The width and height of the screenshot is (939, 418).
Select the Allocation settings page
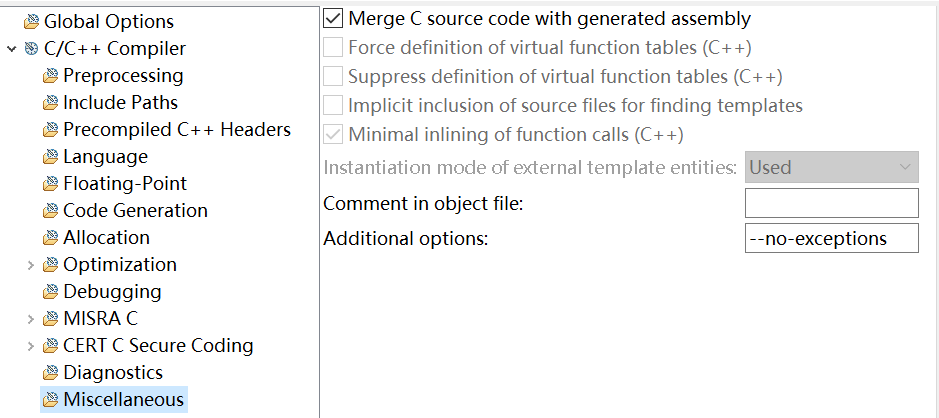pyautogui.click(x=106, y=238)
